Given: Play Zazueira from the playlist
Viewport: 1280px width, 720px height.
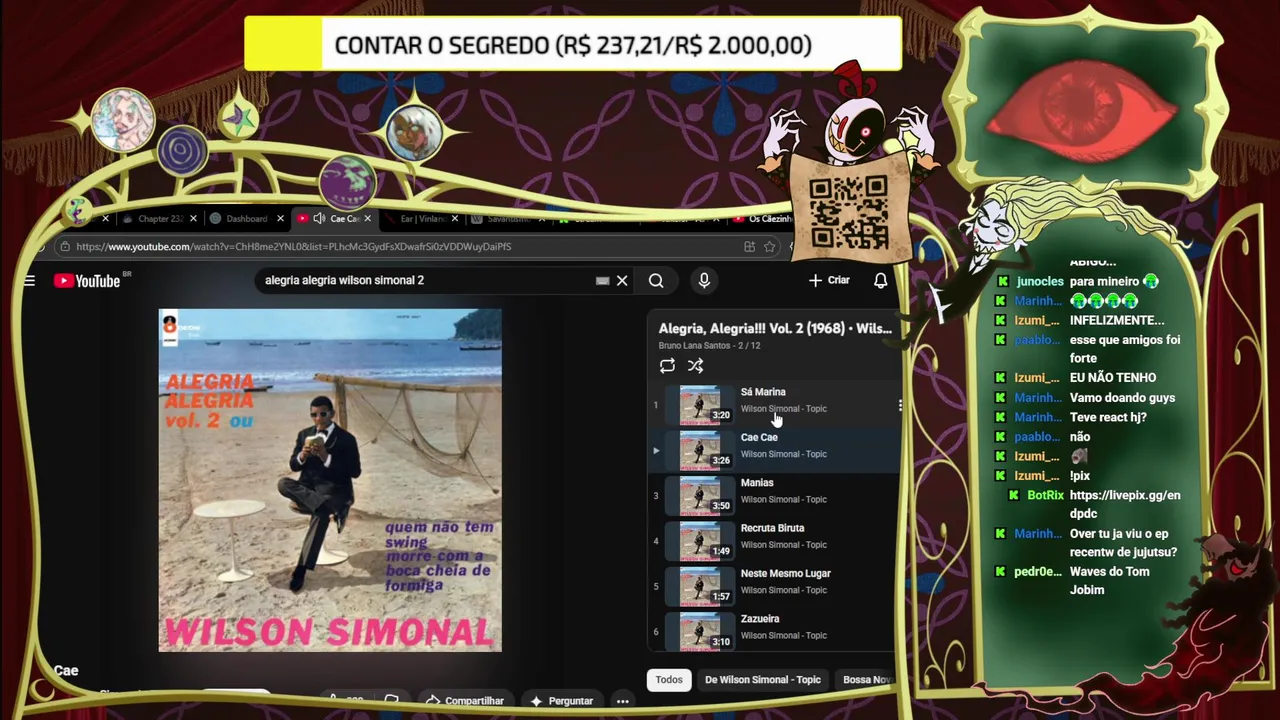Looking at the screenshot, I should pyautogui.click(x=775, y=631).
